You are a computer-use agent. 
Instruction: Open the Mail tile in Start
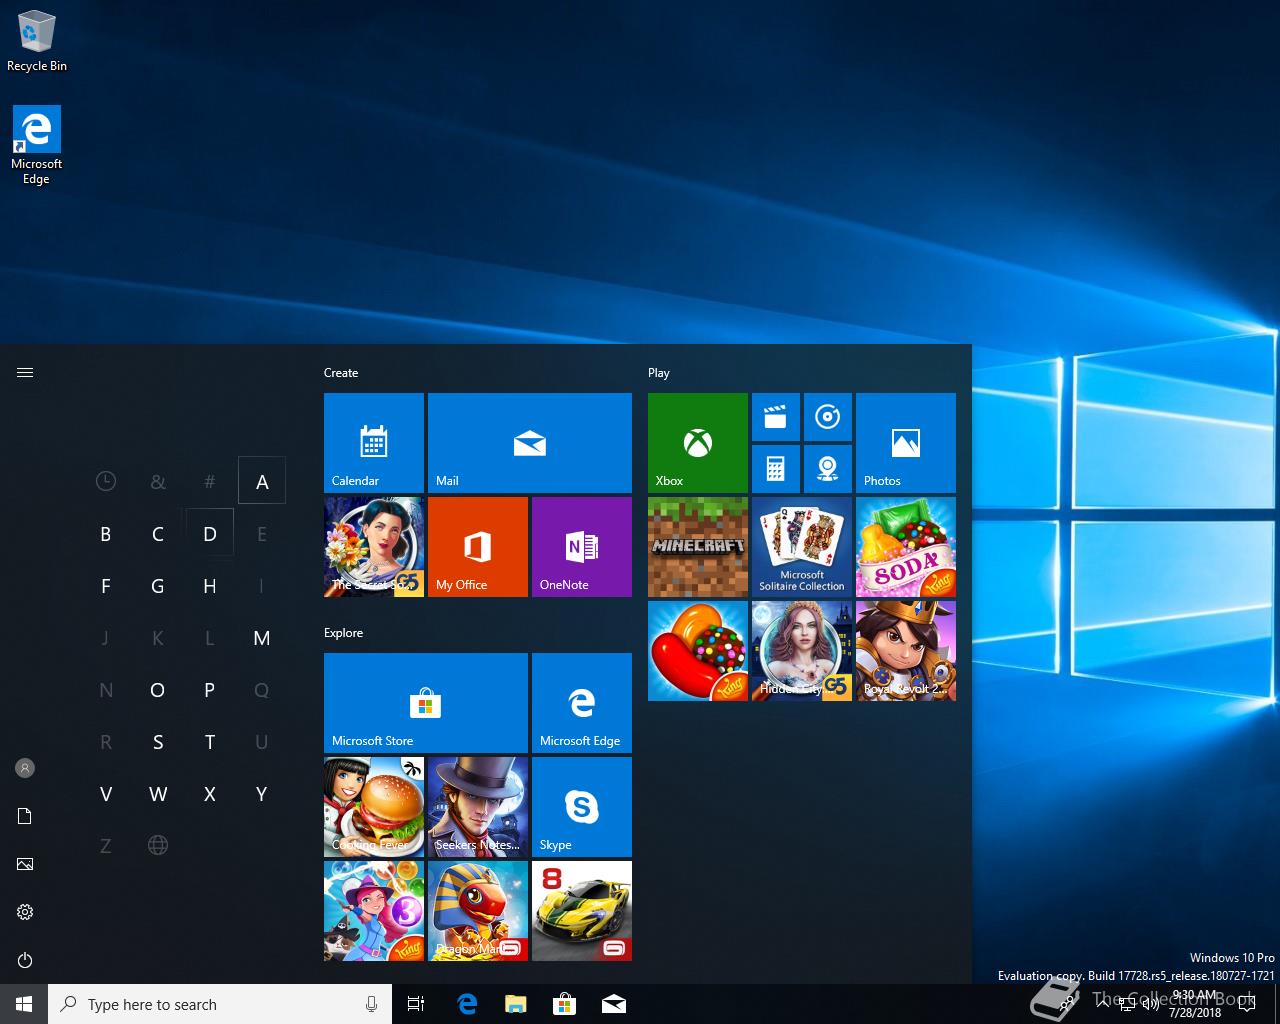(530, 443)
